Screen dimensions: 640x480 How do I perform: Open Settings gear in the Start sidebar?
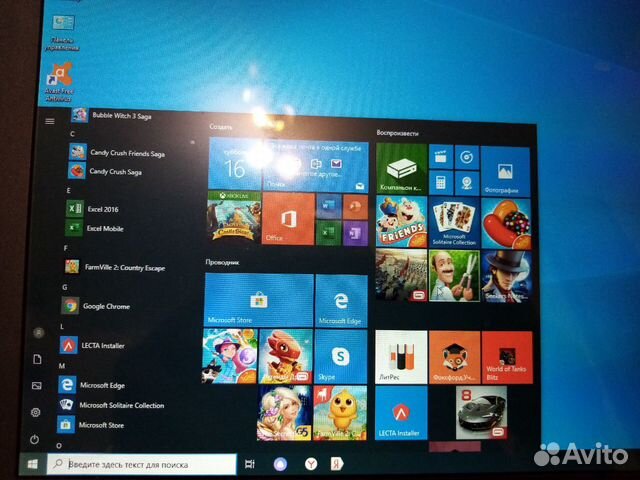click(x=36, y=412)
